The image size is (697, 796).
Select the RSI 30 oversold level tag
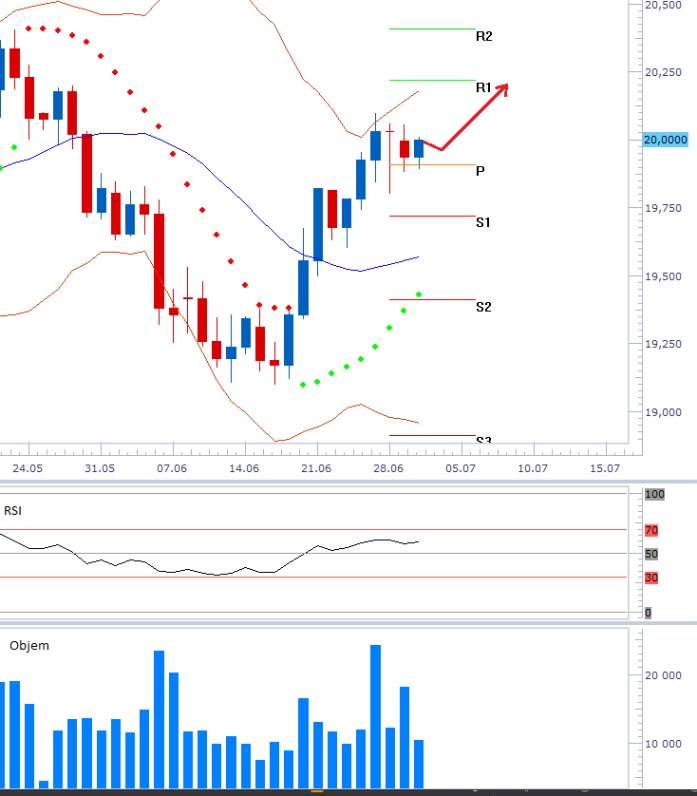[652, 577]
